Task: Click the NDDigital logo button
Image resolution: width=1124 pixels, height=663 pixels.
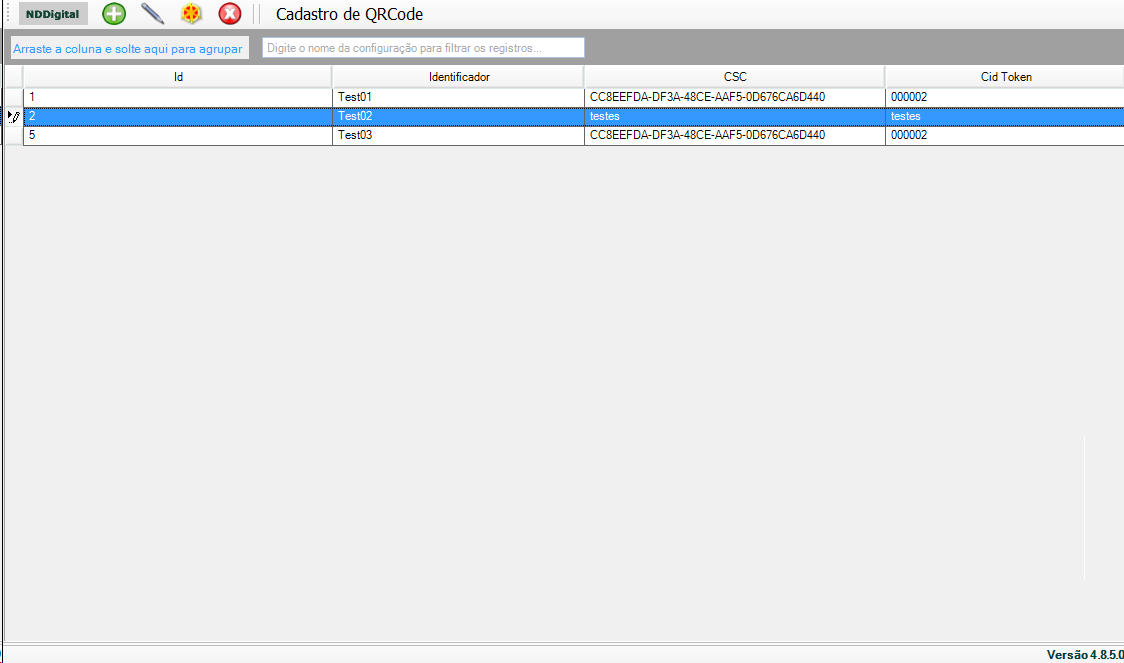Action: click(53, 14)
